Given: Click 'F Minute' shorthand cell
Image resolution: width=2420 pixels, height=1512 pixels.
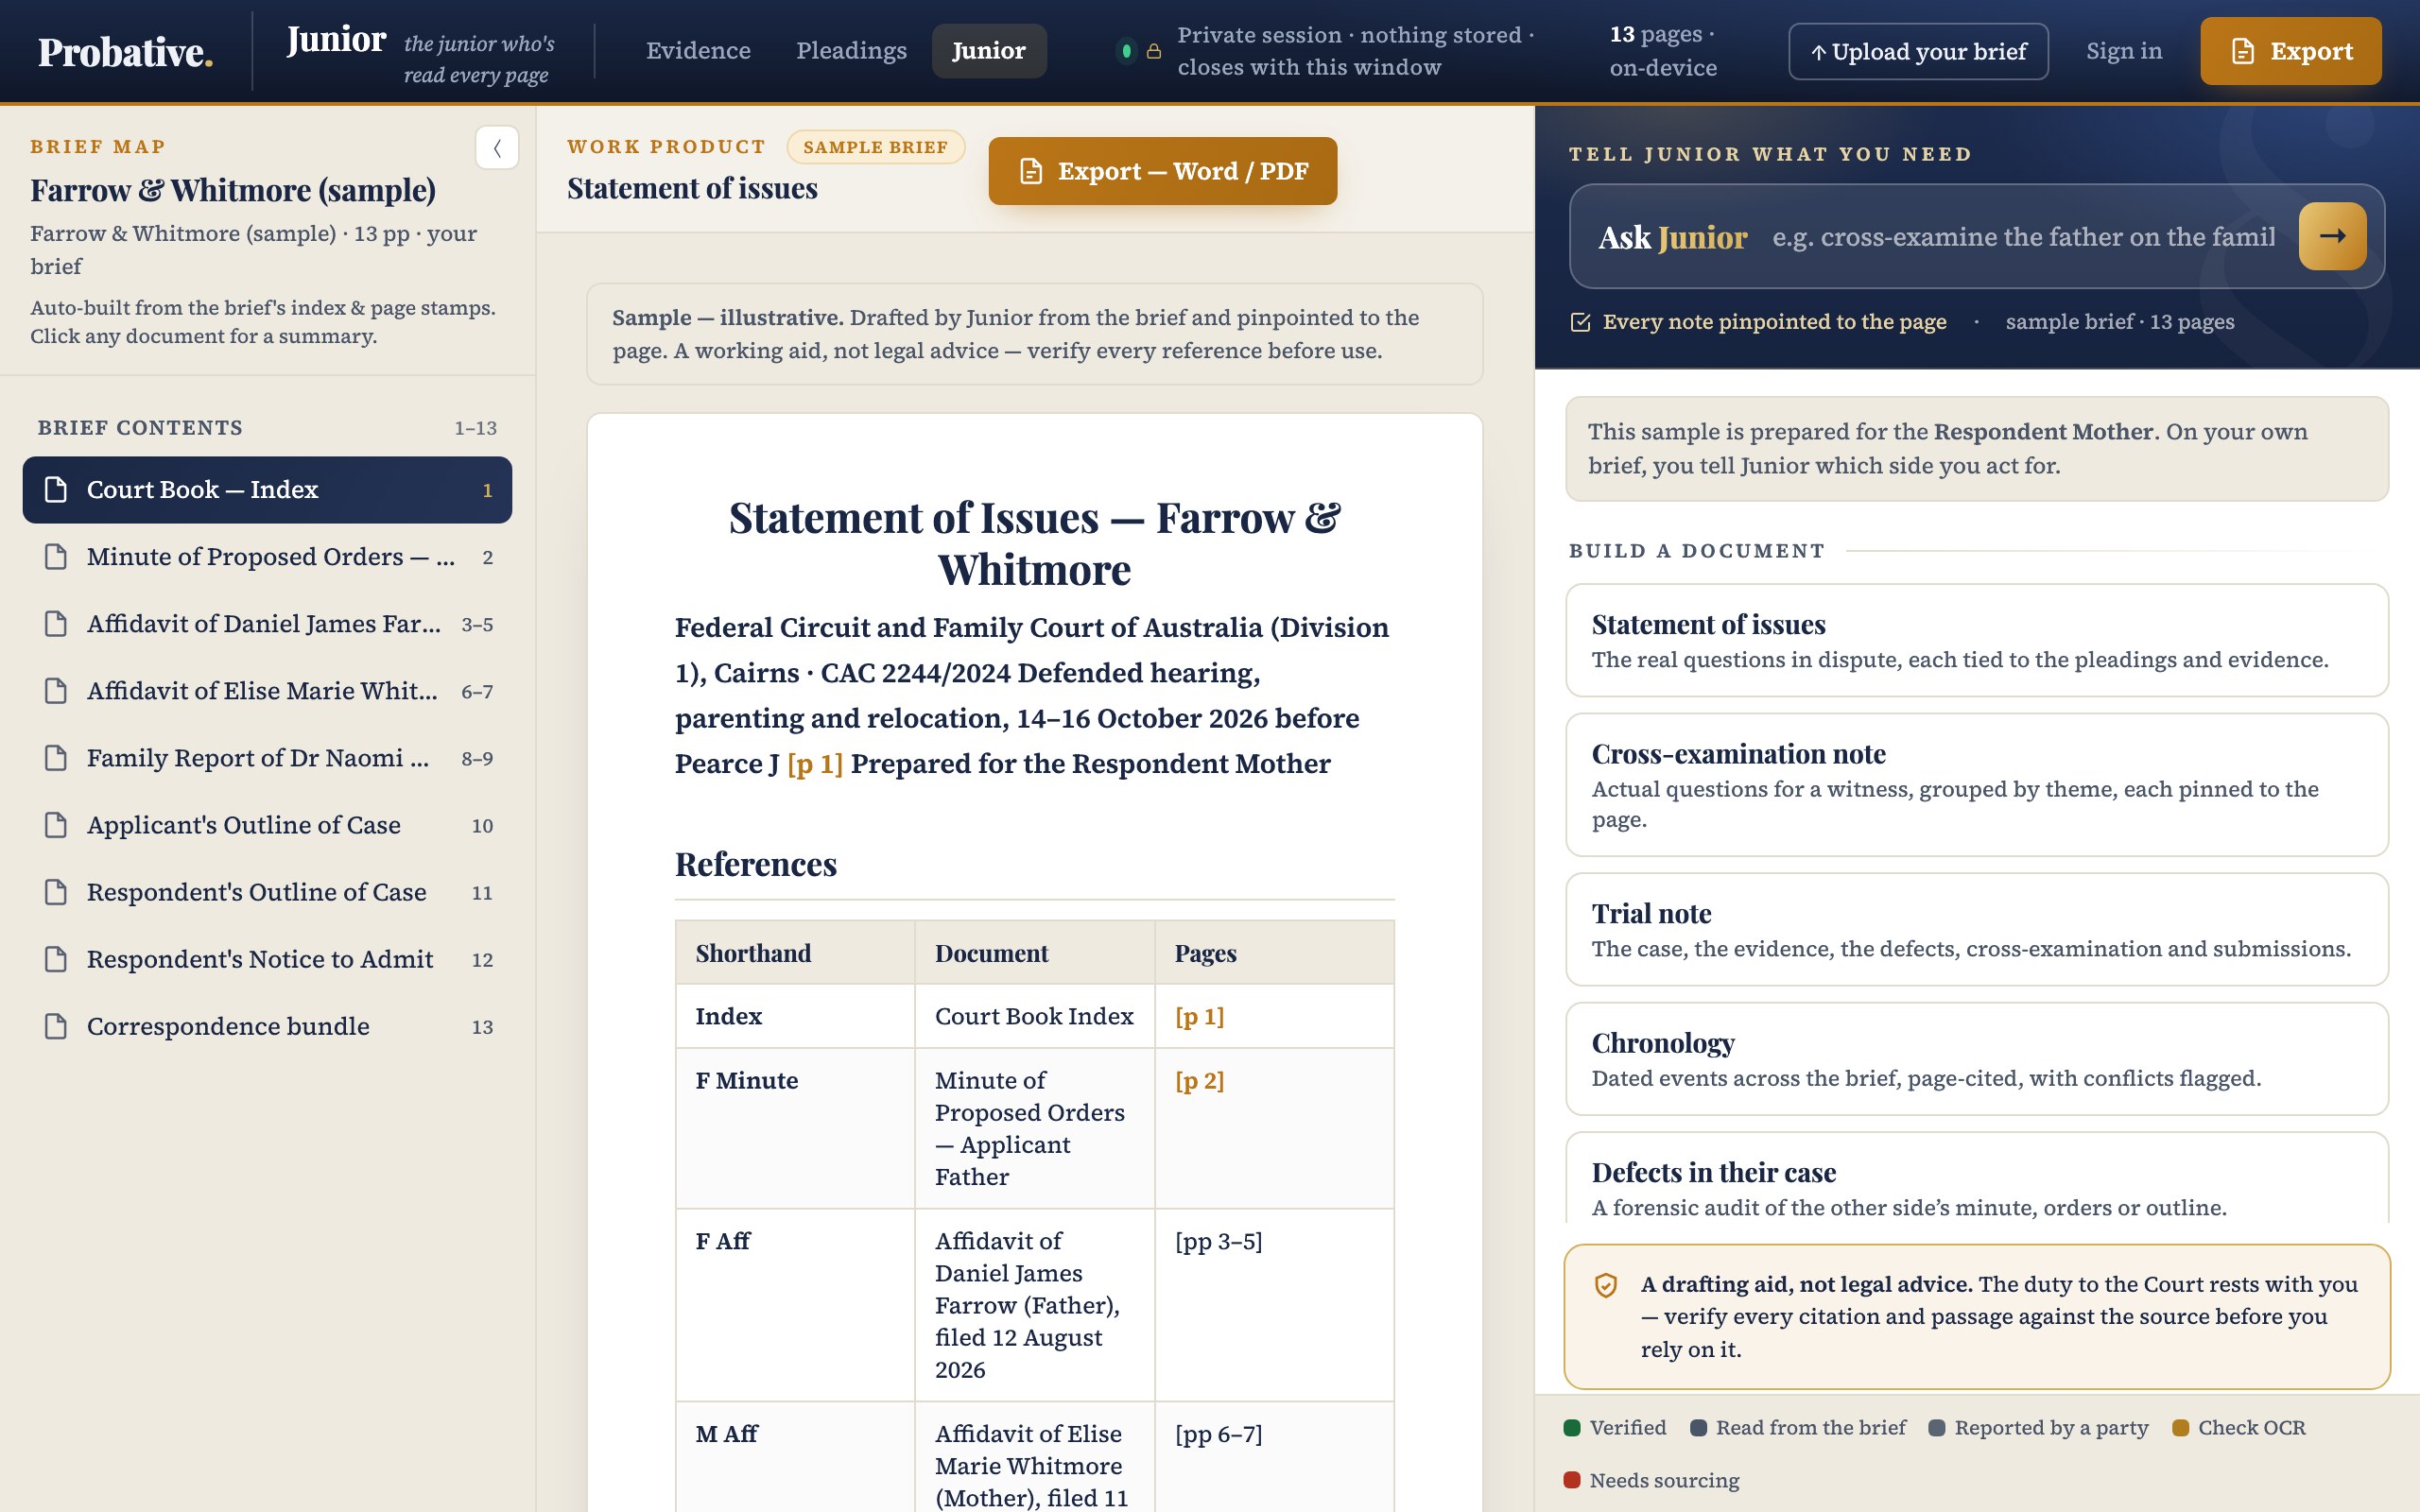Looking at the screenshot, I should (x=795, y=1129).
